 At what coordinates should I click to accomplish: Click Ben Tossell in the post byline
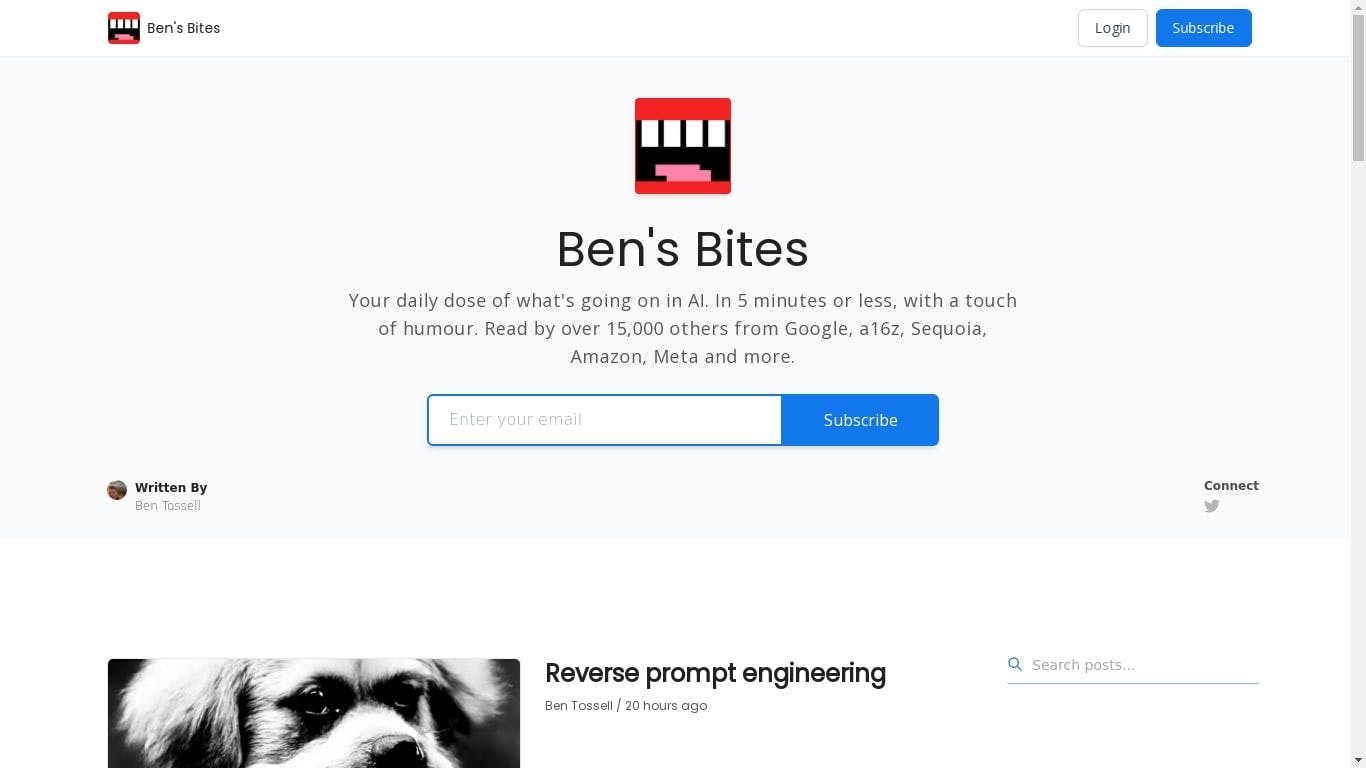578,706
